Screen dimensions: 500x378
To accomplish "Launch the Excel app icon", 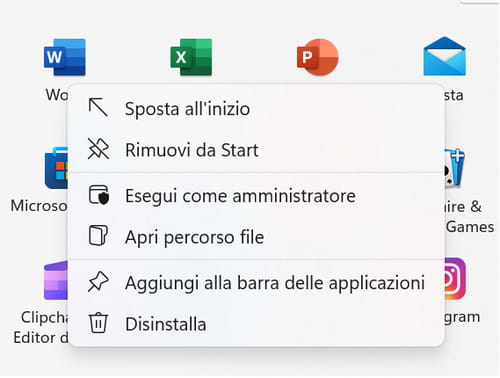I will 191,57.
